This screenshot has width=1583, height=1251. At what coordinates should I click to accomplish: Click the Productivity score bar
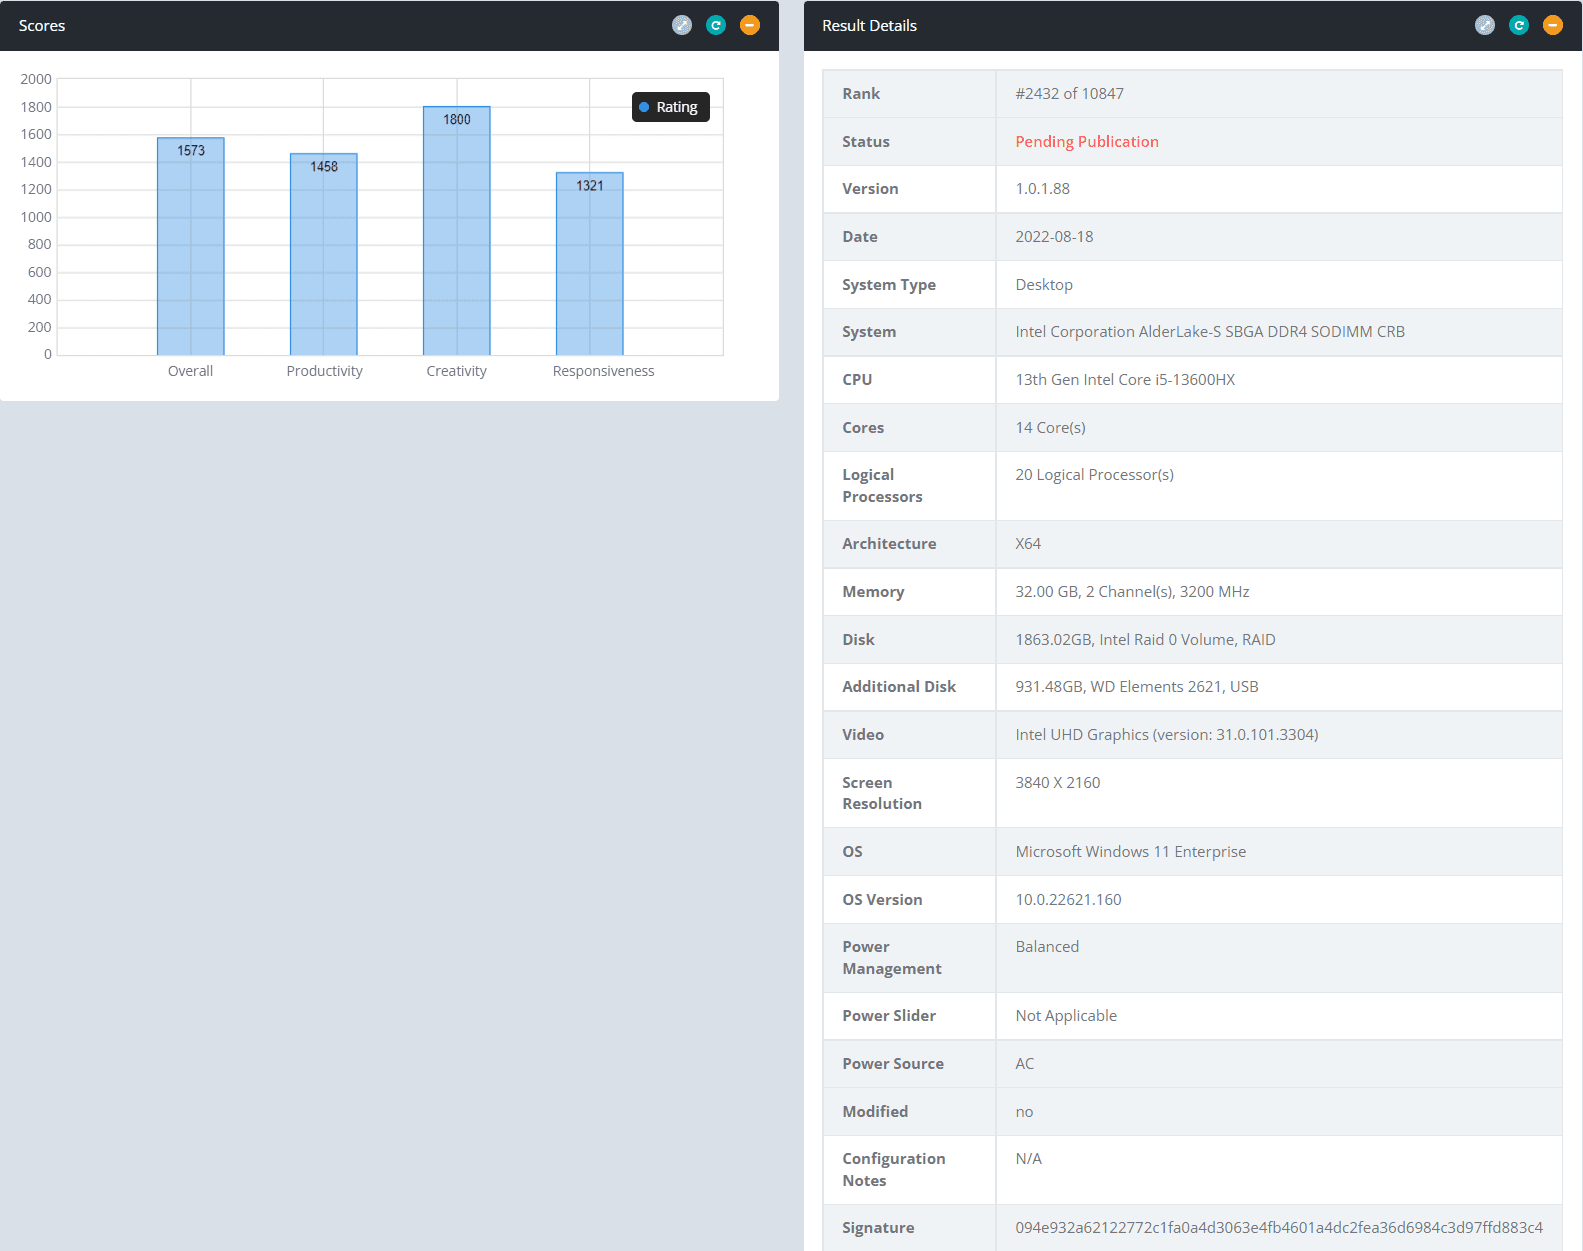coord(323,258)
